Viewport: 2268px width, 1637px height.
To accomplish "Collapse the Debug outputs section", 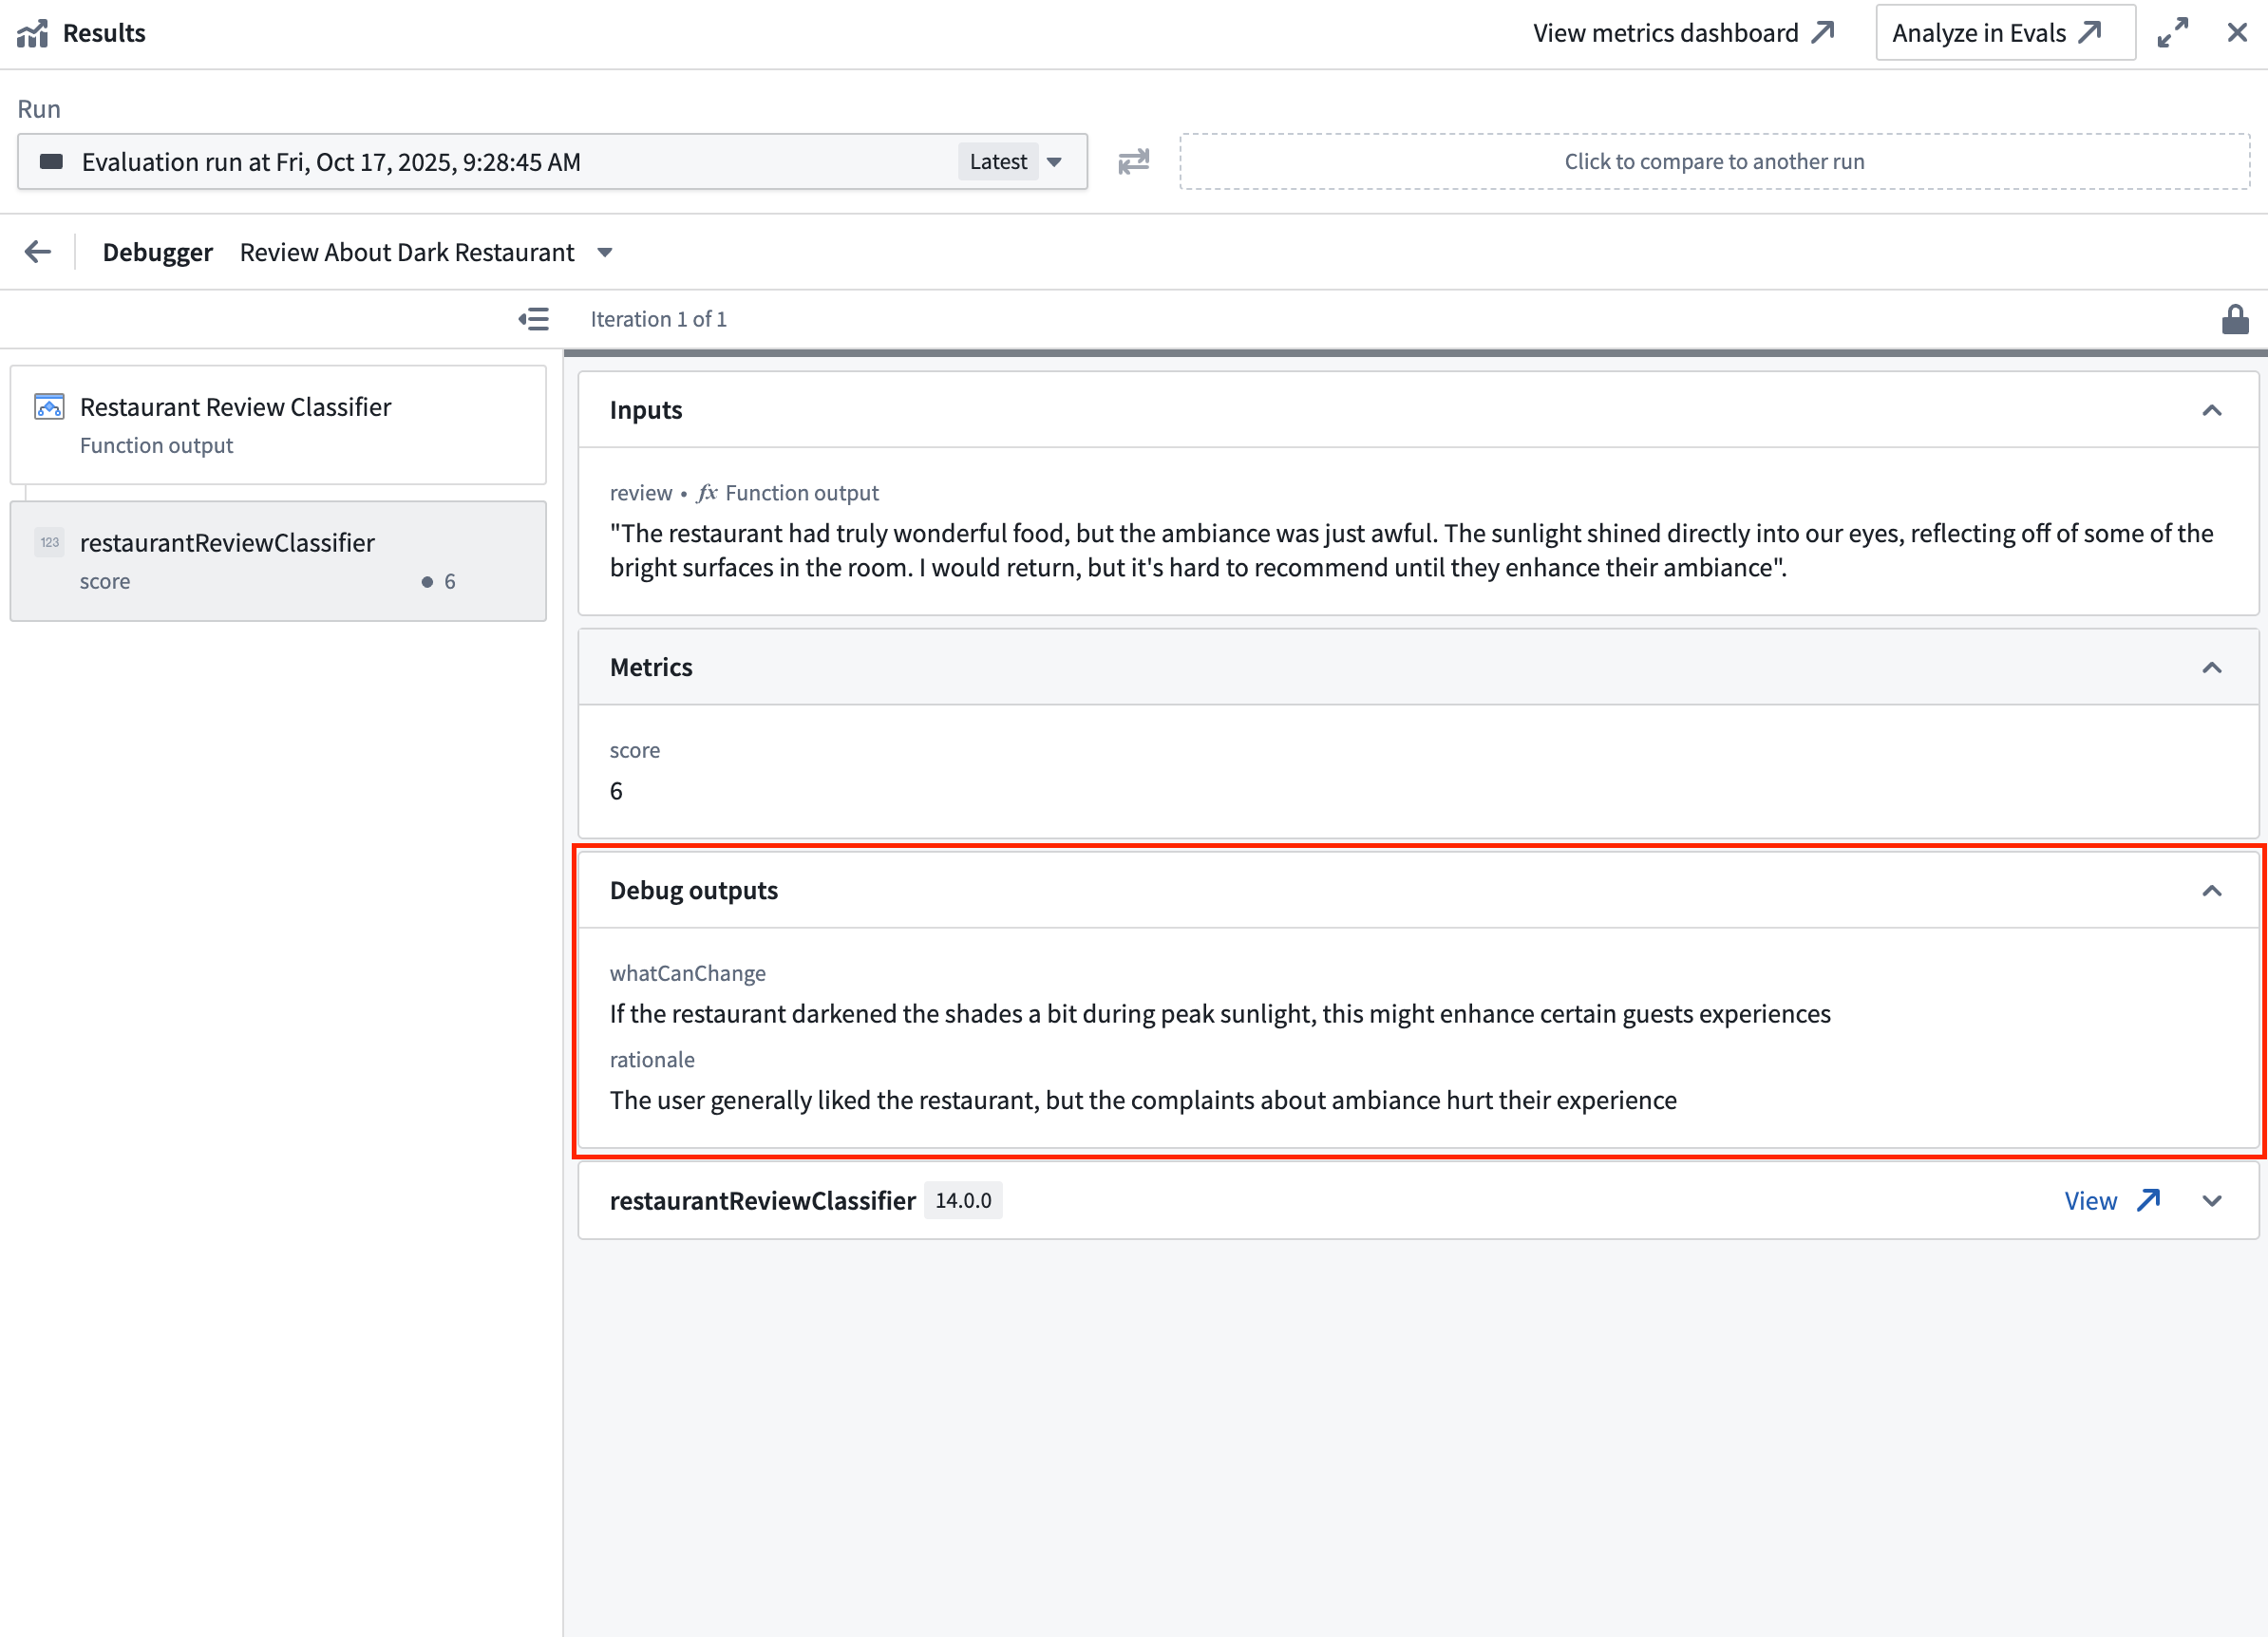I will click(2213, 889).
